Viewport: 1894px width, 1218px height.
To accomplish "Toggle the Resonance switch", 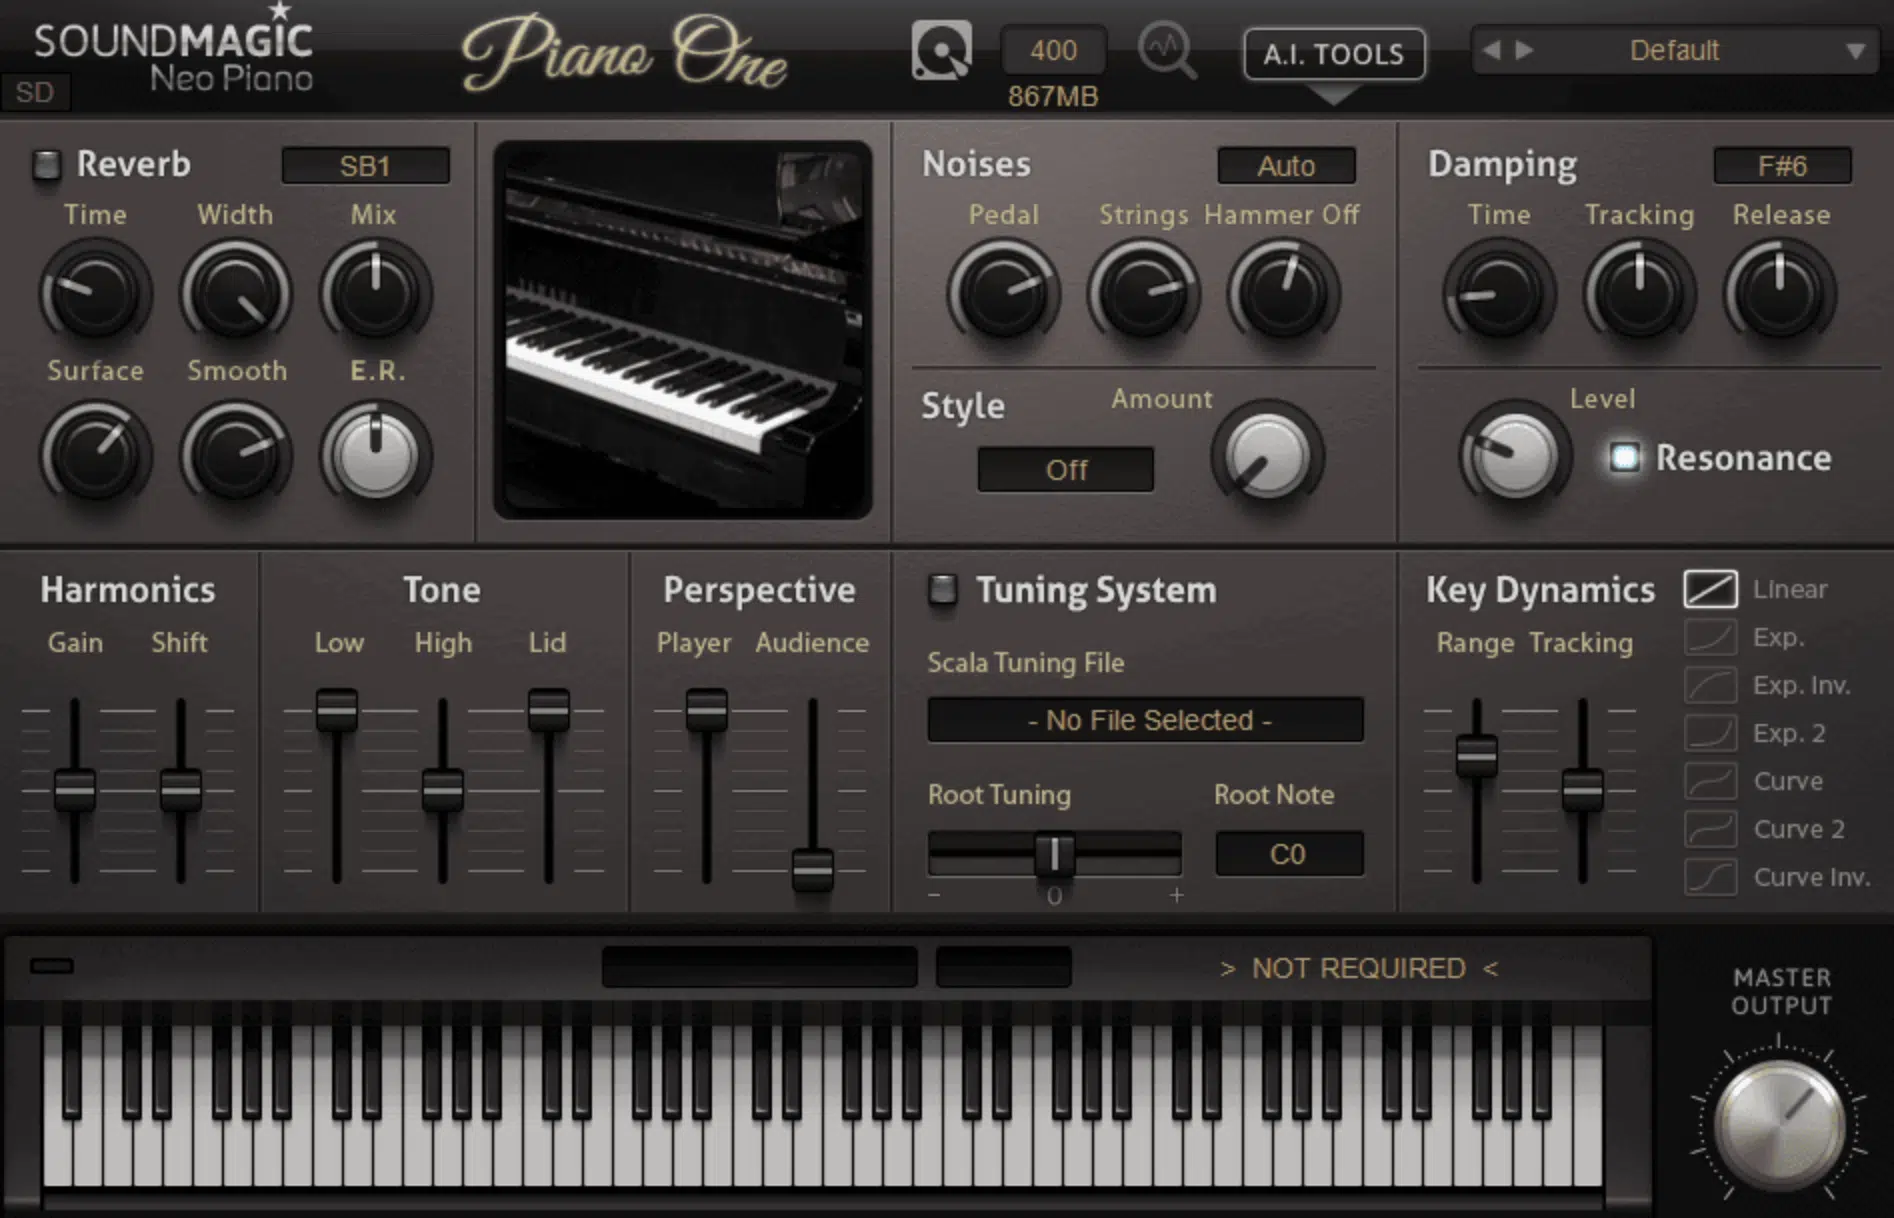I will pyautogui.click(x=1624, y=457).
